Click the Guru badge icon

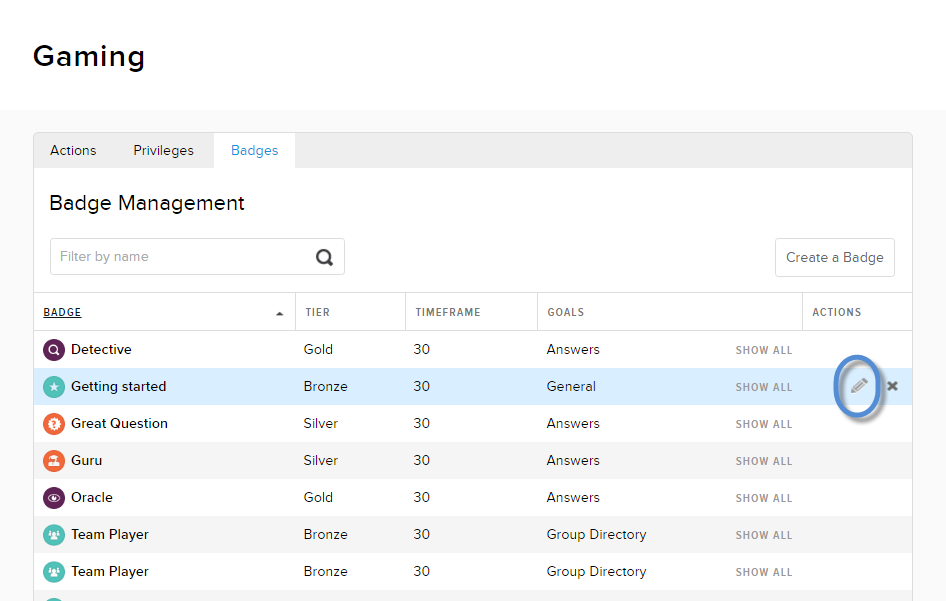[x=53, y=461]
